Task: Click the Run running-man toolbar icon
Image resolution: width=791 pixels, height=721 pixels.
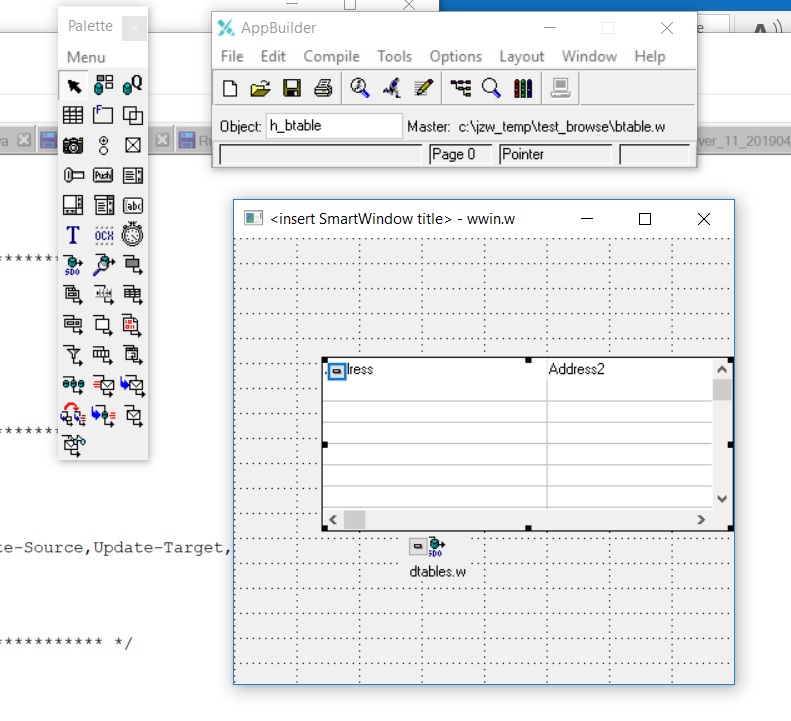Action: [x=391, y=88]
